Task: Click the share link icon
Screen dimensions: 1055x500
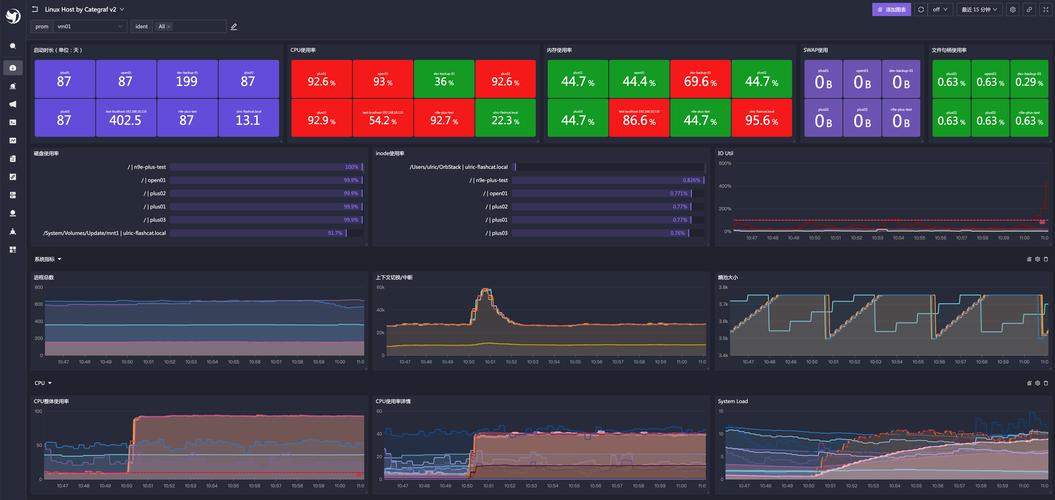Action: (x=1029, y=9)
